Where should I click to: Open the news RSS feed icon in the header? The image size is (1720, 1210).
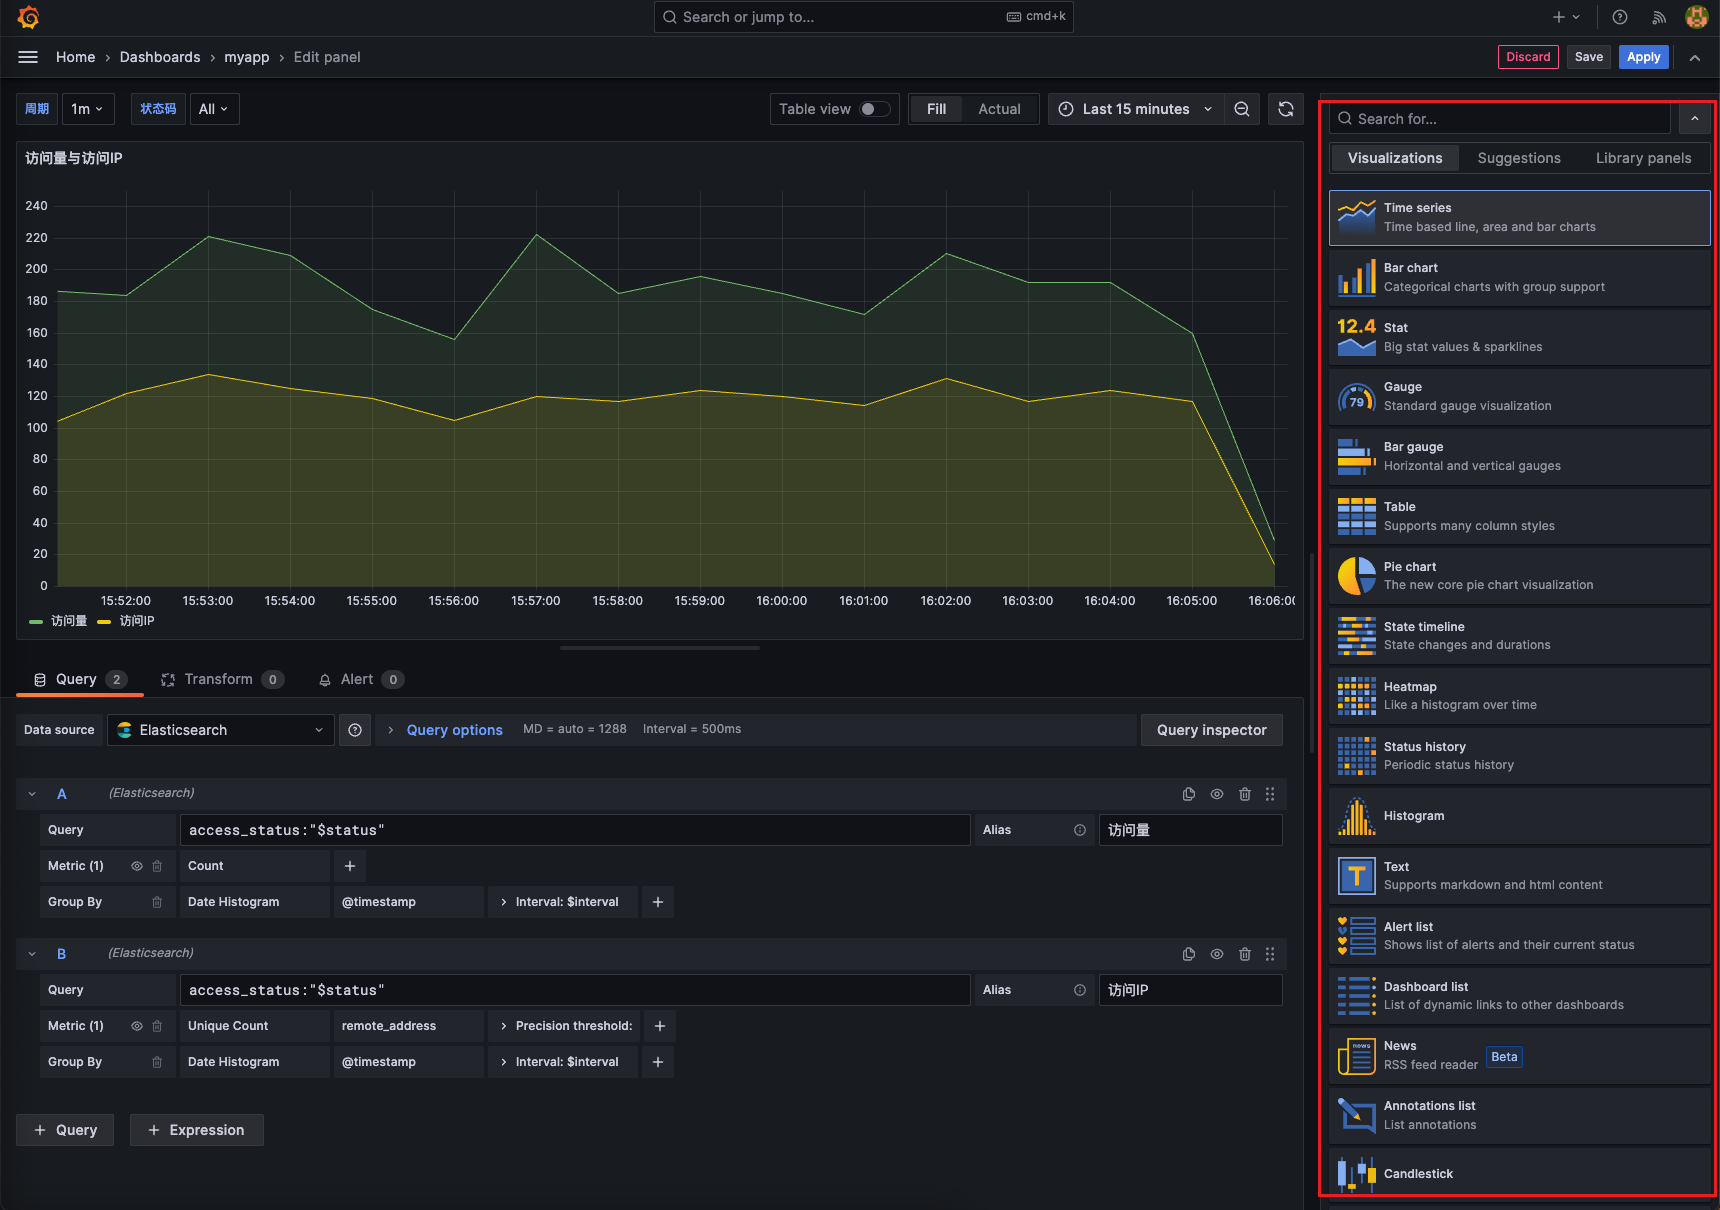click(x=1659, y=17)
